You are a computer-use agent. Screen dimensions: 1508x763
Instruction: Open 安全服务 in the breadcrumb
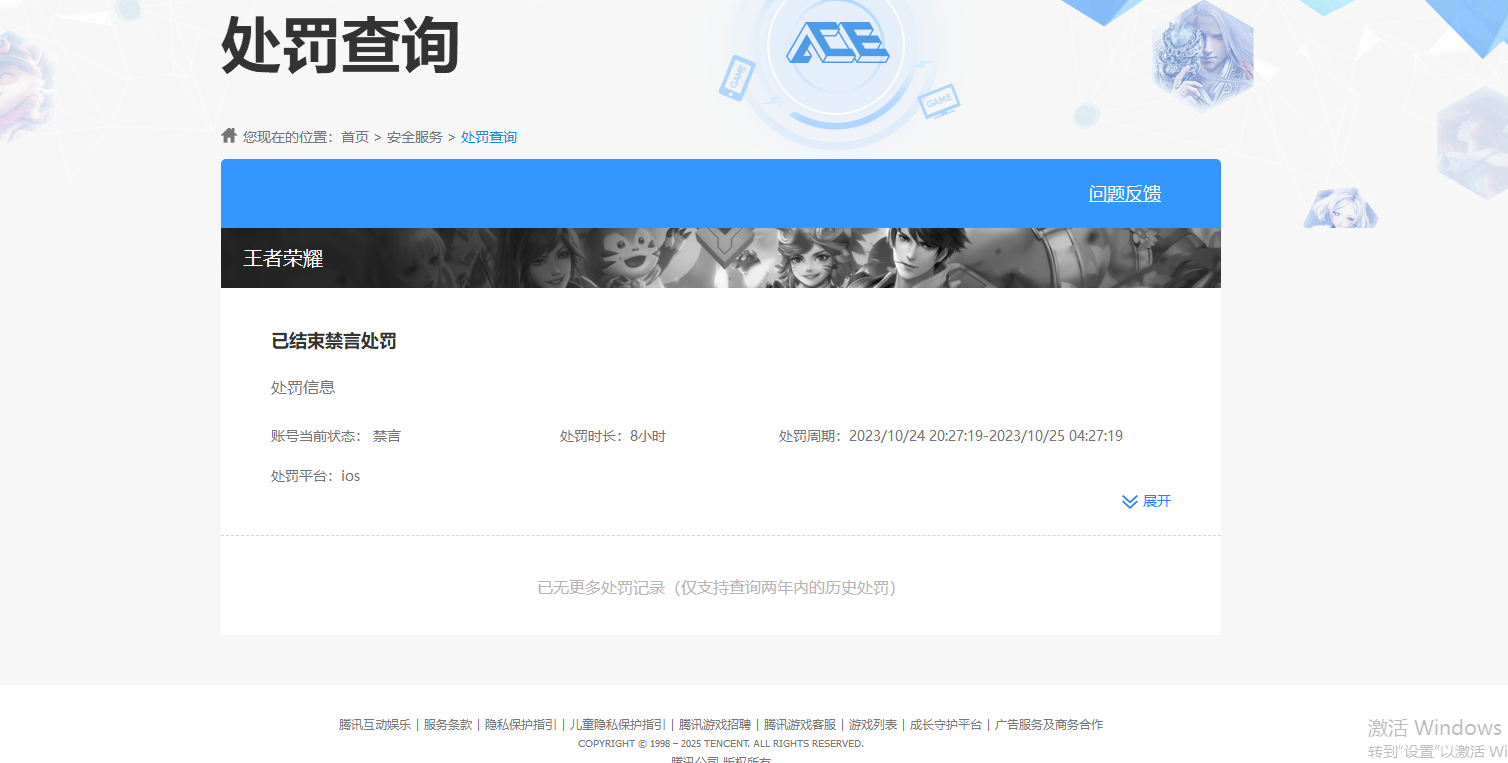(415, 137)
